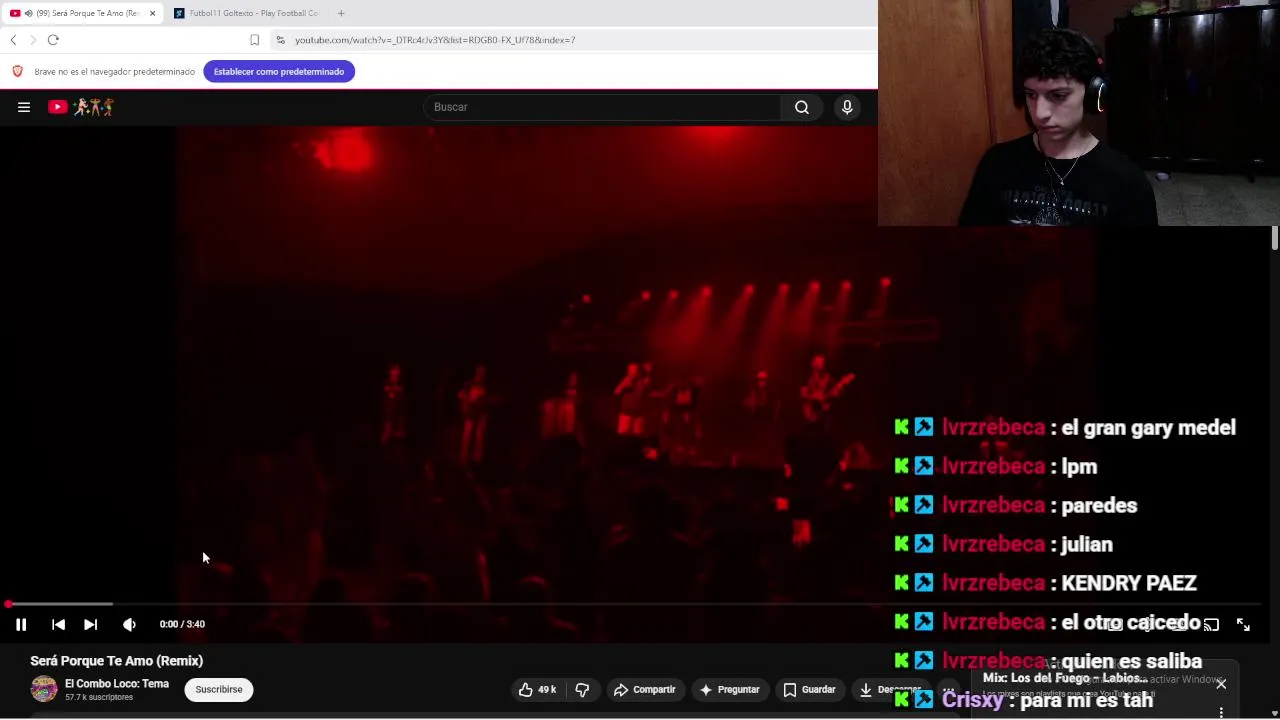Screen dimensions: 1280x720
Task: Click the Brave shield lion icon
Action: coord(17,71)
